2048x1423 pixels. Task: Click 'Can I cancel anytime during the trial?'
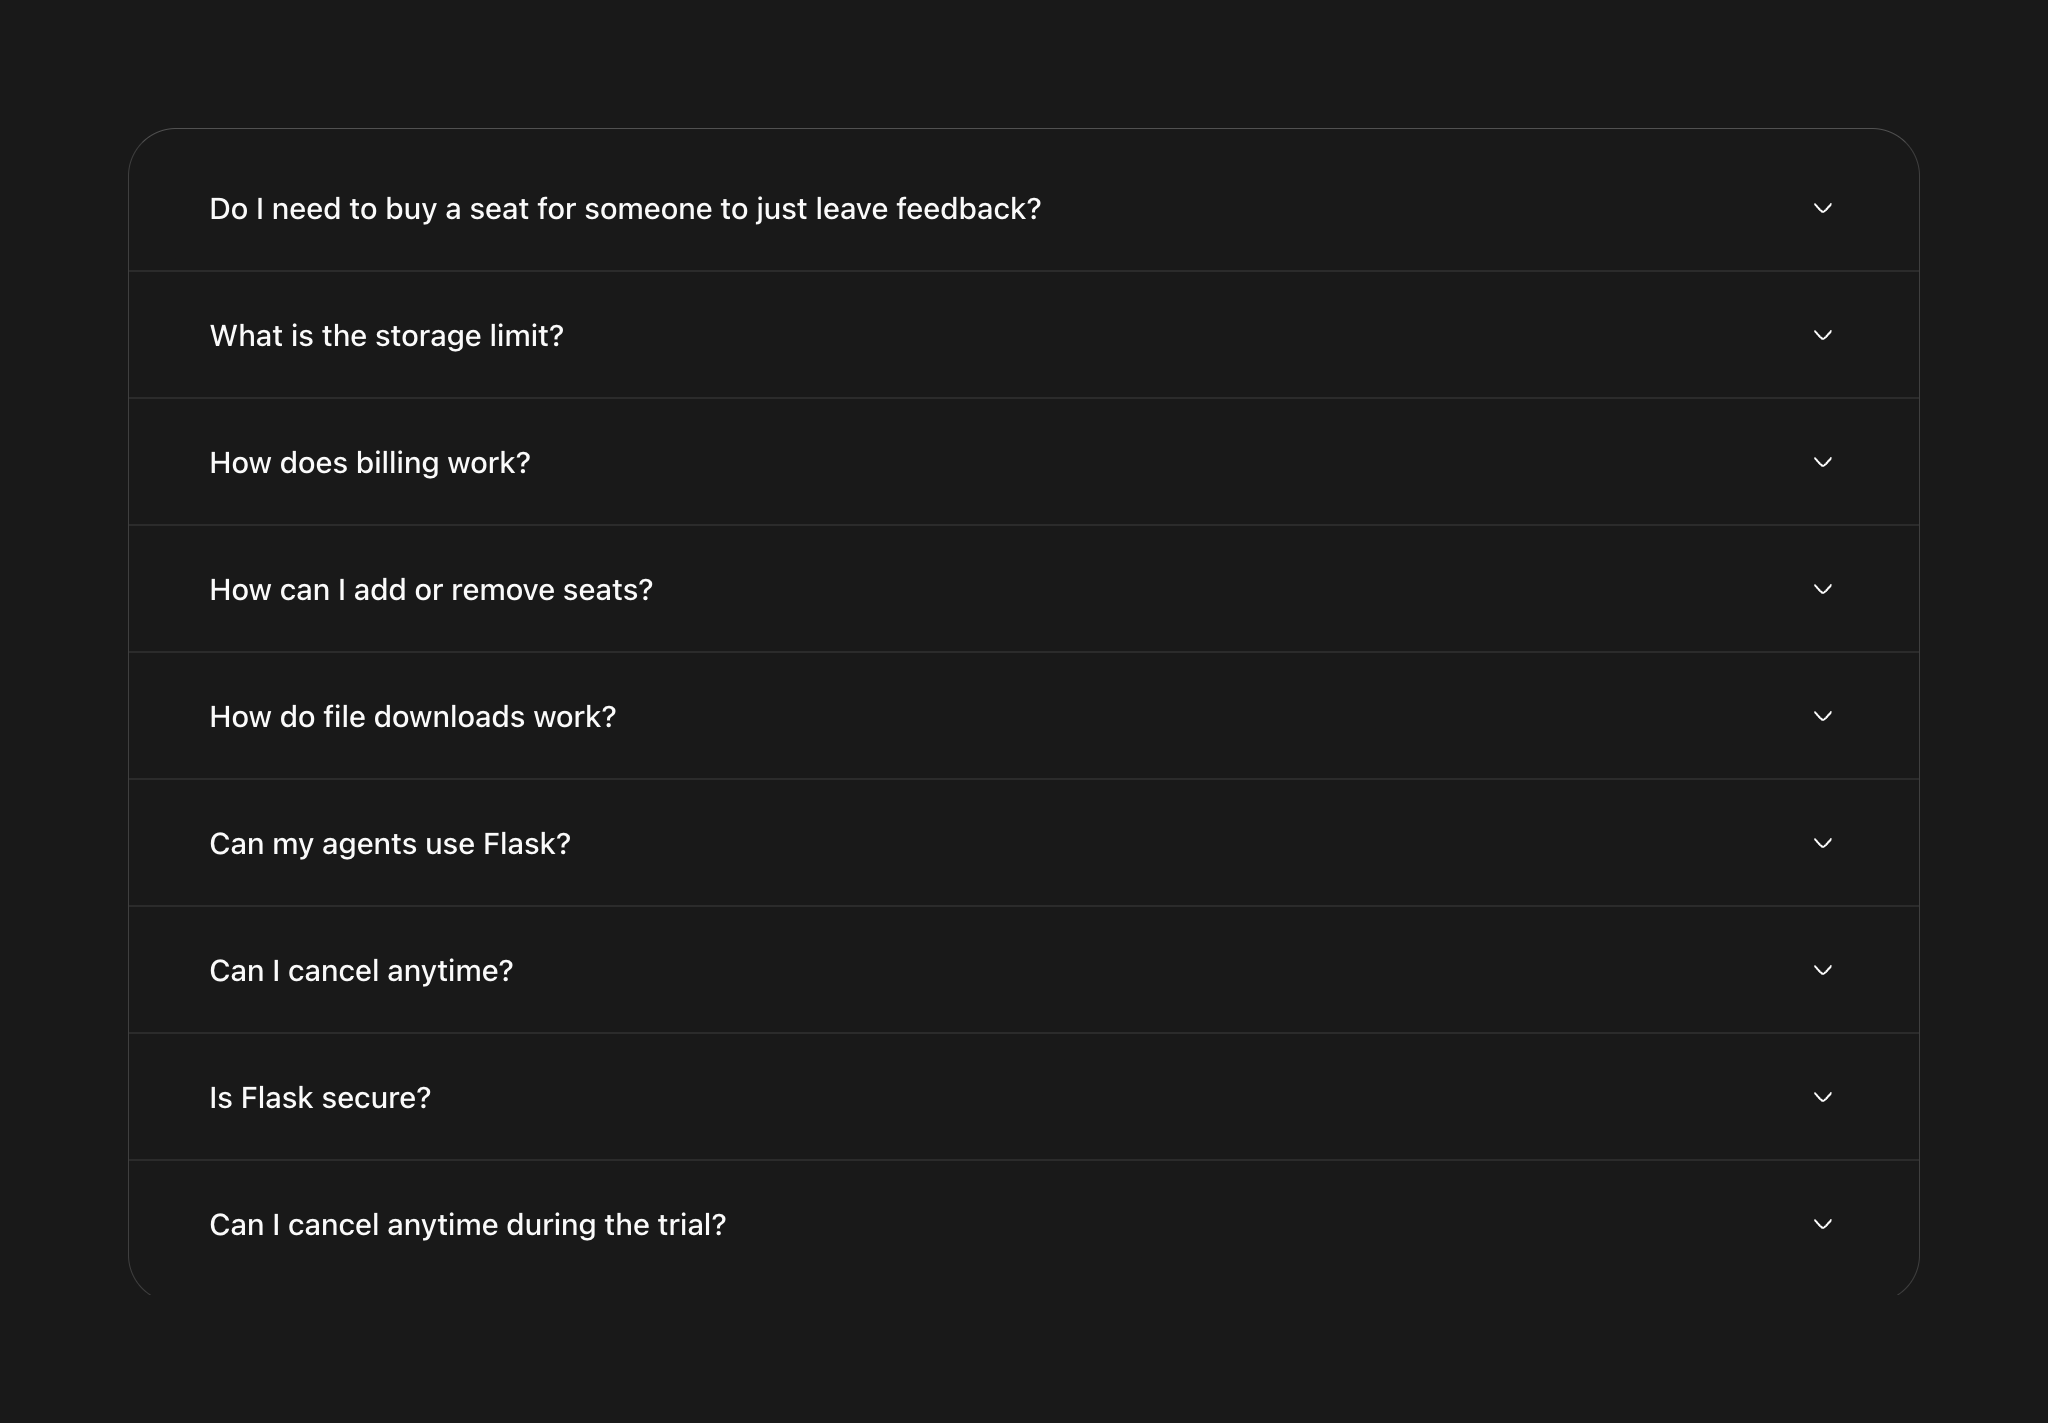tap(468, 1225)
